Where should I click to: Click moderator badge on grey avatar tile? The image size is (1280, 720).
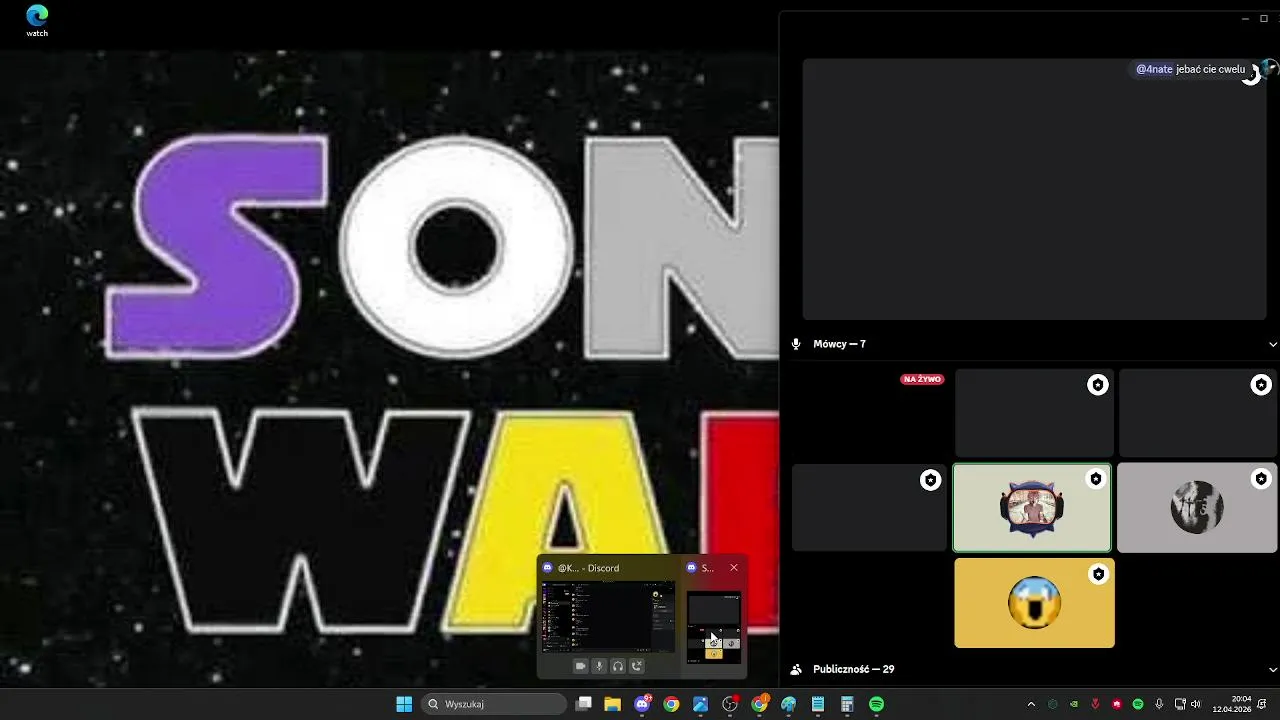tap(1261, 479)
